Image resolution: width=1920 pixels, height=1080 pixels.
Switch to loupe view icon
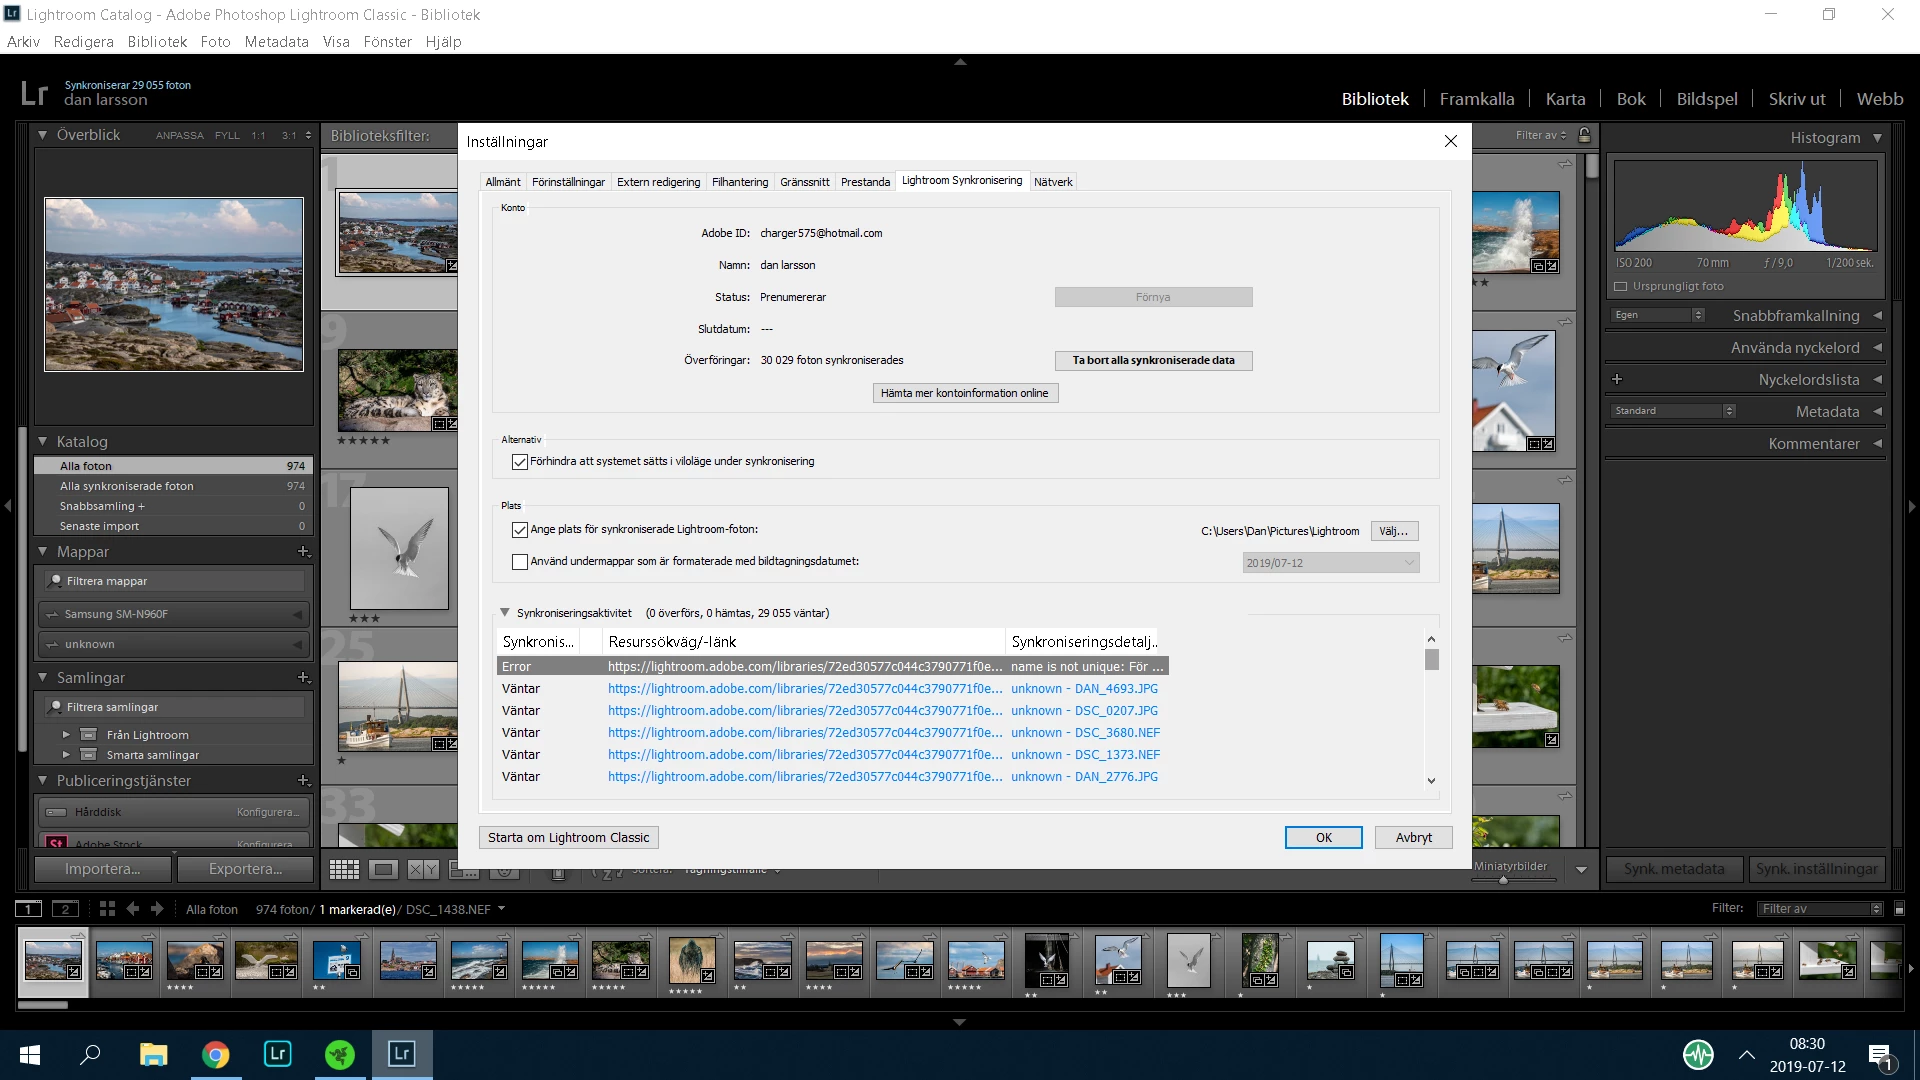click(383, 870)
